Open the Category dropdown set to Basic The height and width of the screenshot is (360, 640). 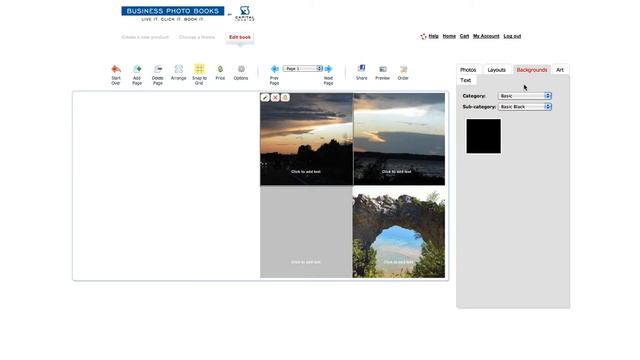[x=525, y=96]
